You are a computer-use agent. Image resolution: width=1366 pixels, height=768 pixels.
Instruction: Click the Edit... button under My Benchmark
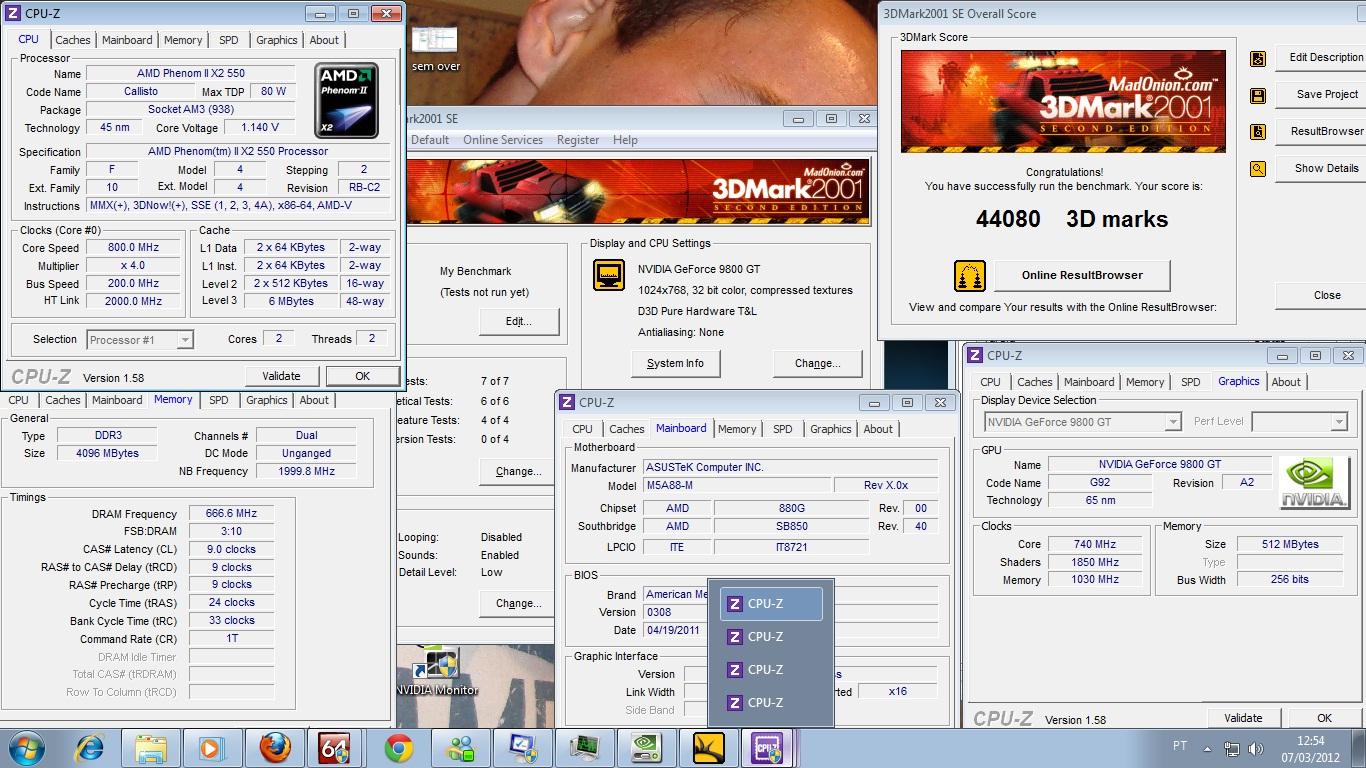518,321
